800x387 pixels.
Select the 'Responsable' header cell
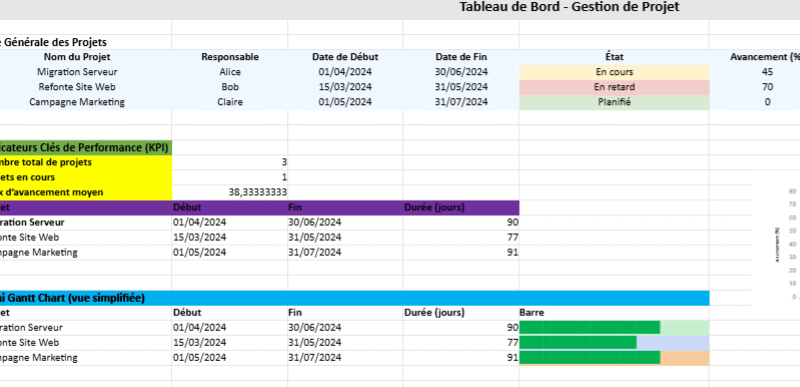click(230, 57)
